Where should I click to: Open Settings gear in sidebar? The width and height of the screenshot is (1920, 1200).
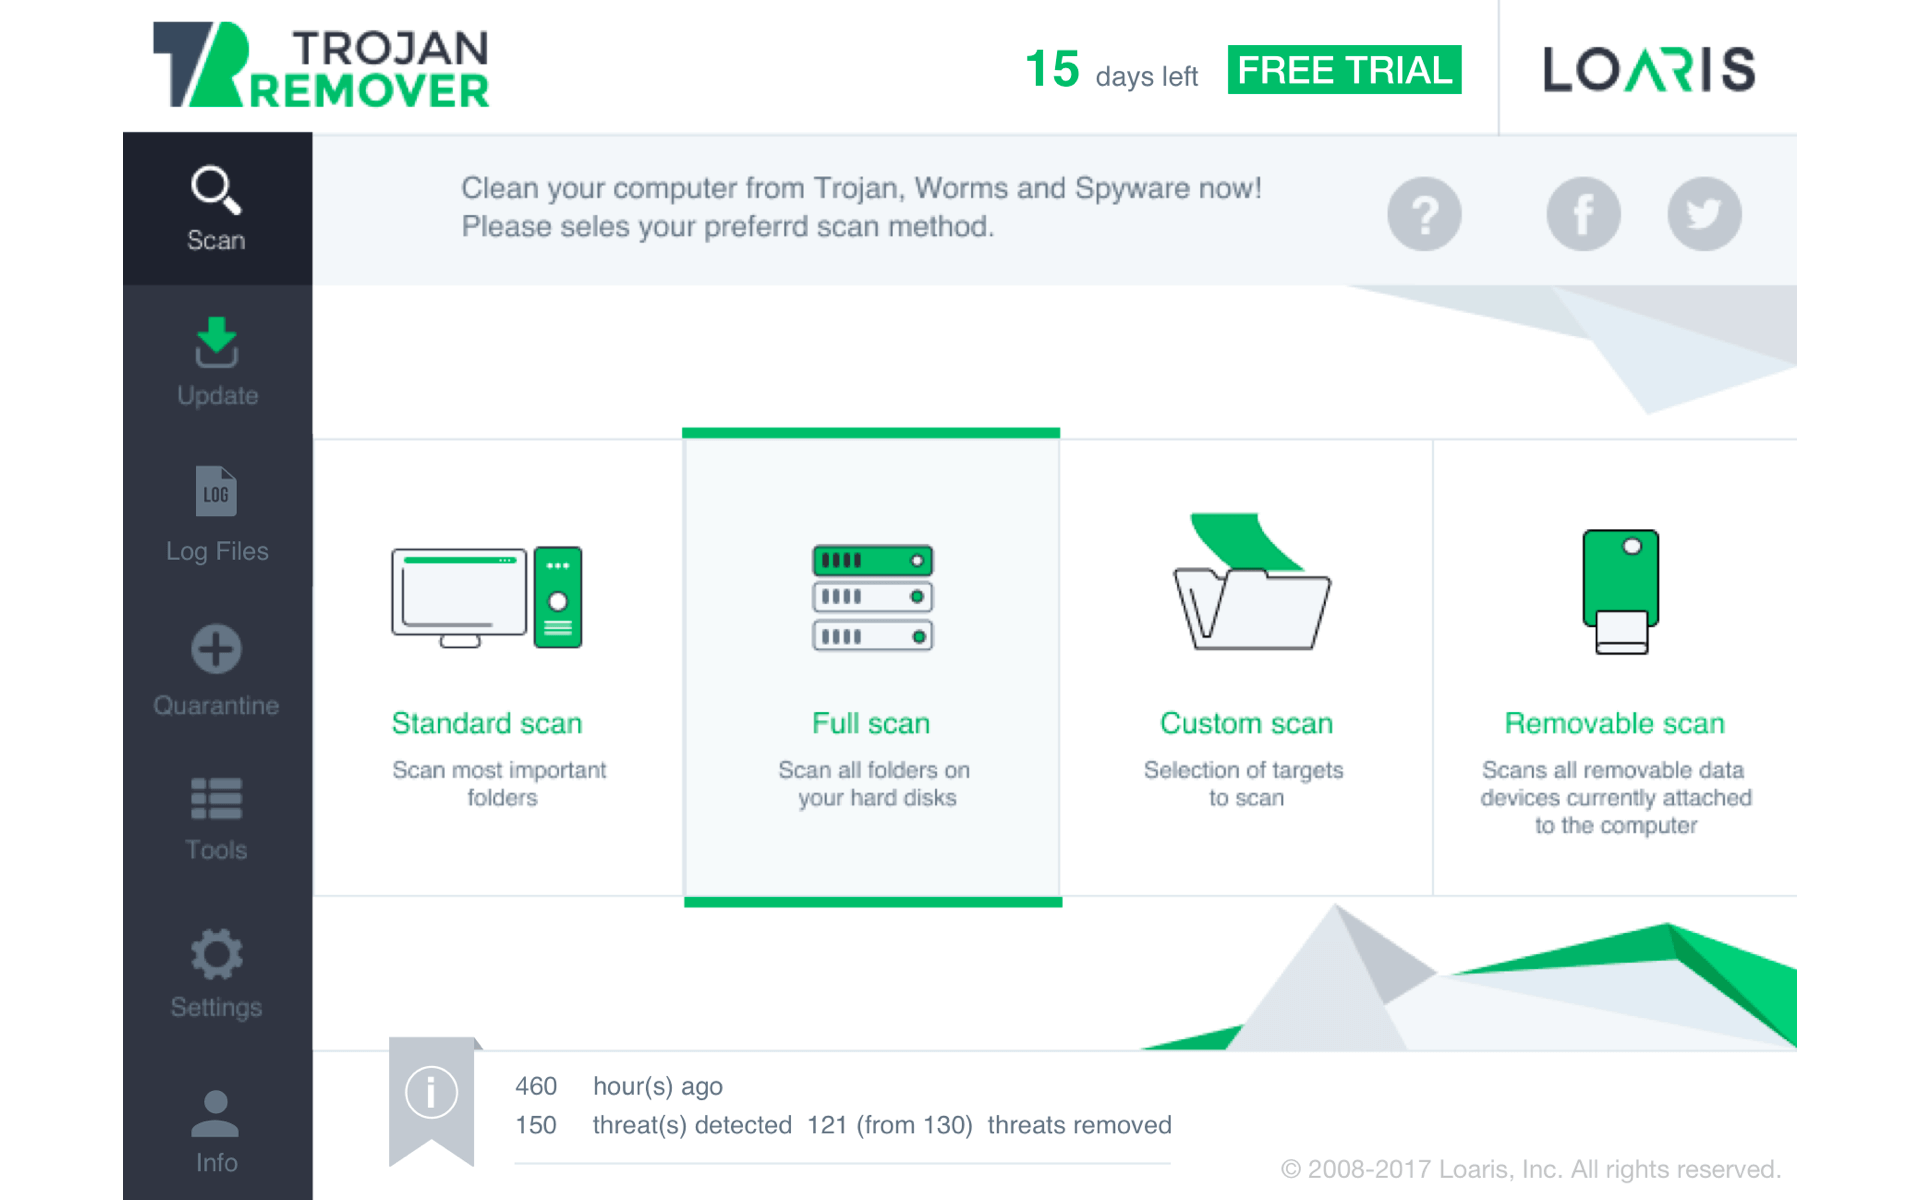pyautogui.click(x=217, y=954)
